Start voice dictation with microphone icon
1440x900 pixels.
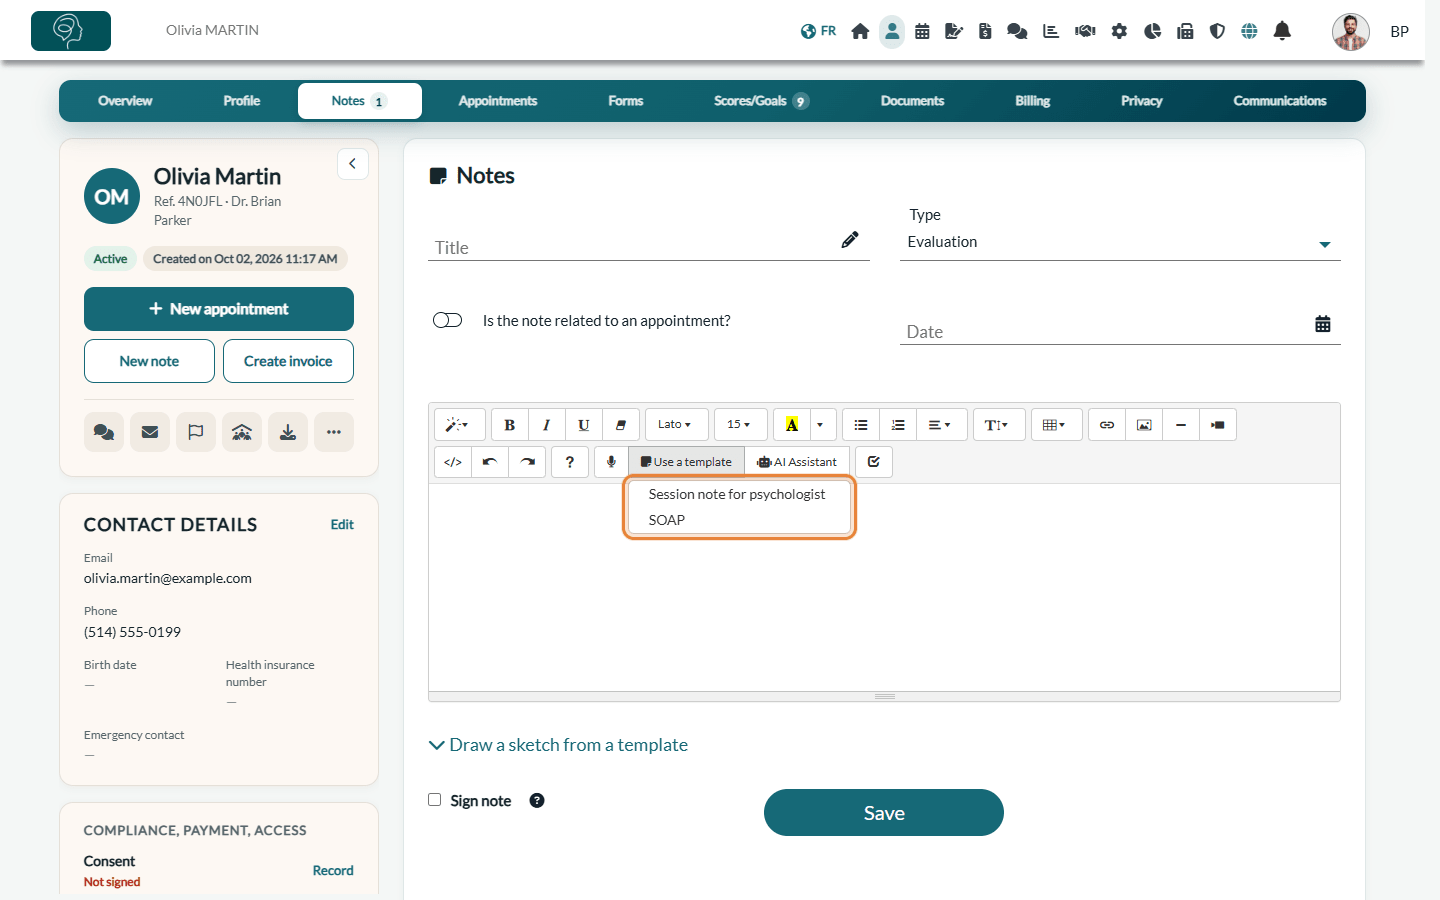[x=611, y=462]
